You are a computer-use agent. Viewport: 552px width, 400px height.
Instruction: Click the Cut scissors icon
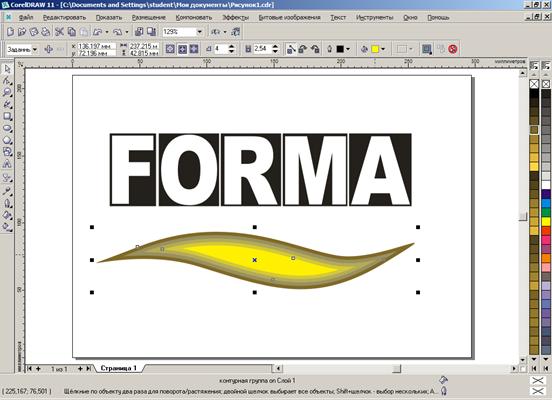(59, 32)
